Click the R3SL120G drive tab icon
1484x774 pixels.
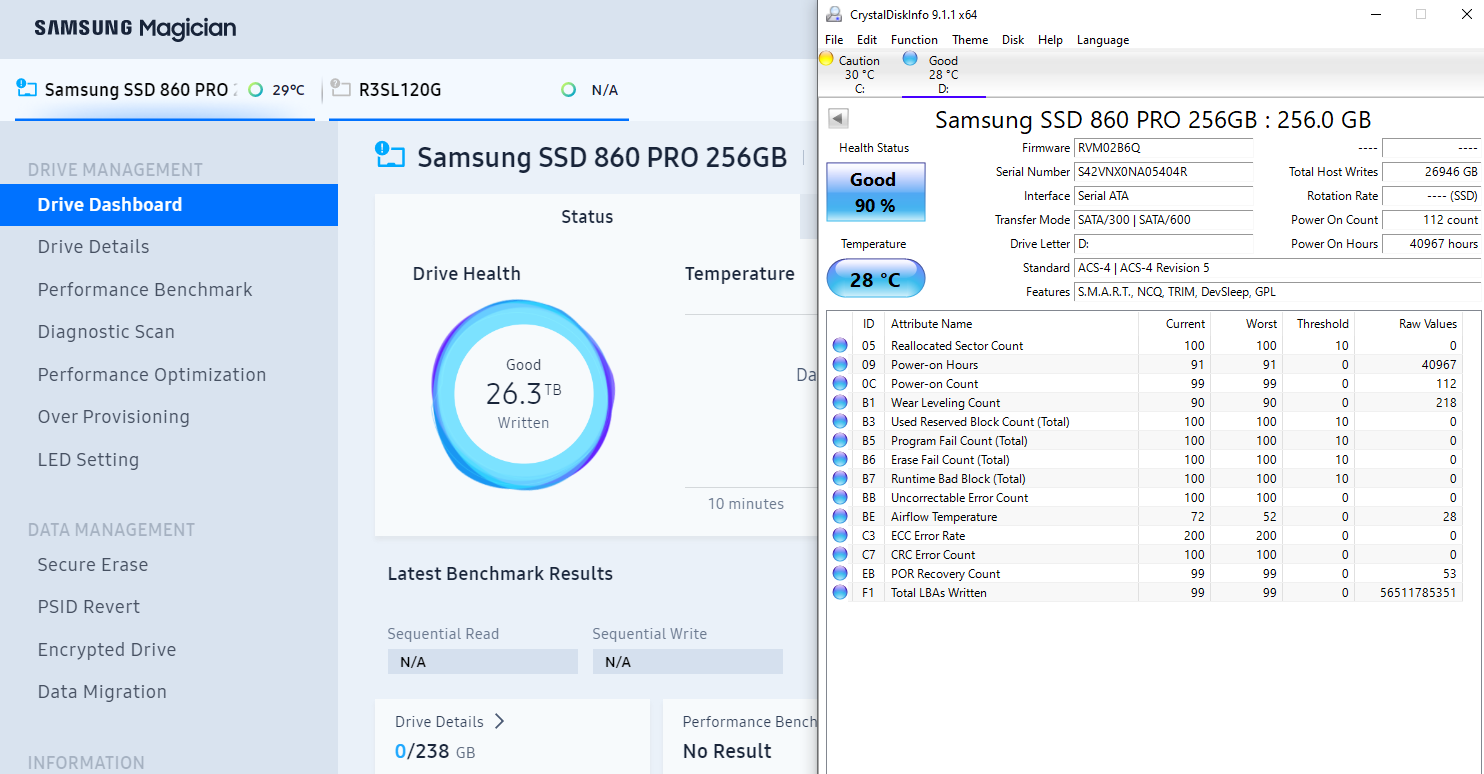(x=340, y=89)
